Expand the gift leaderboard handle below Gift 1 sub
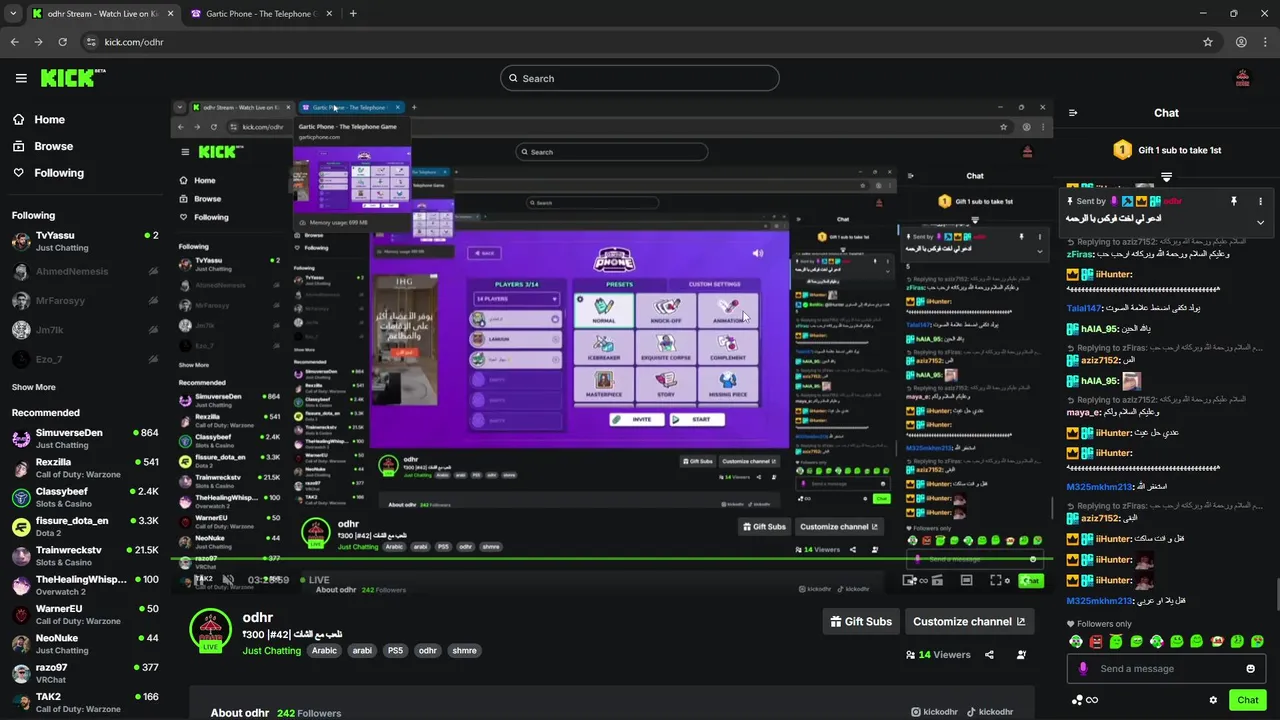1280x720 pixels. [x=1166, y=177]
